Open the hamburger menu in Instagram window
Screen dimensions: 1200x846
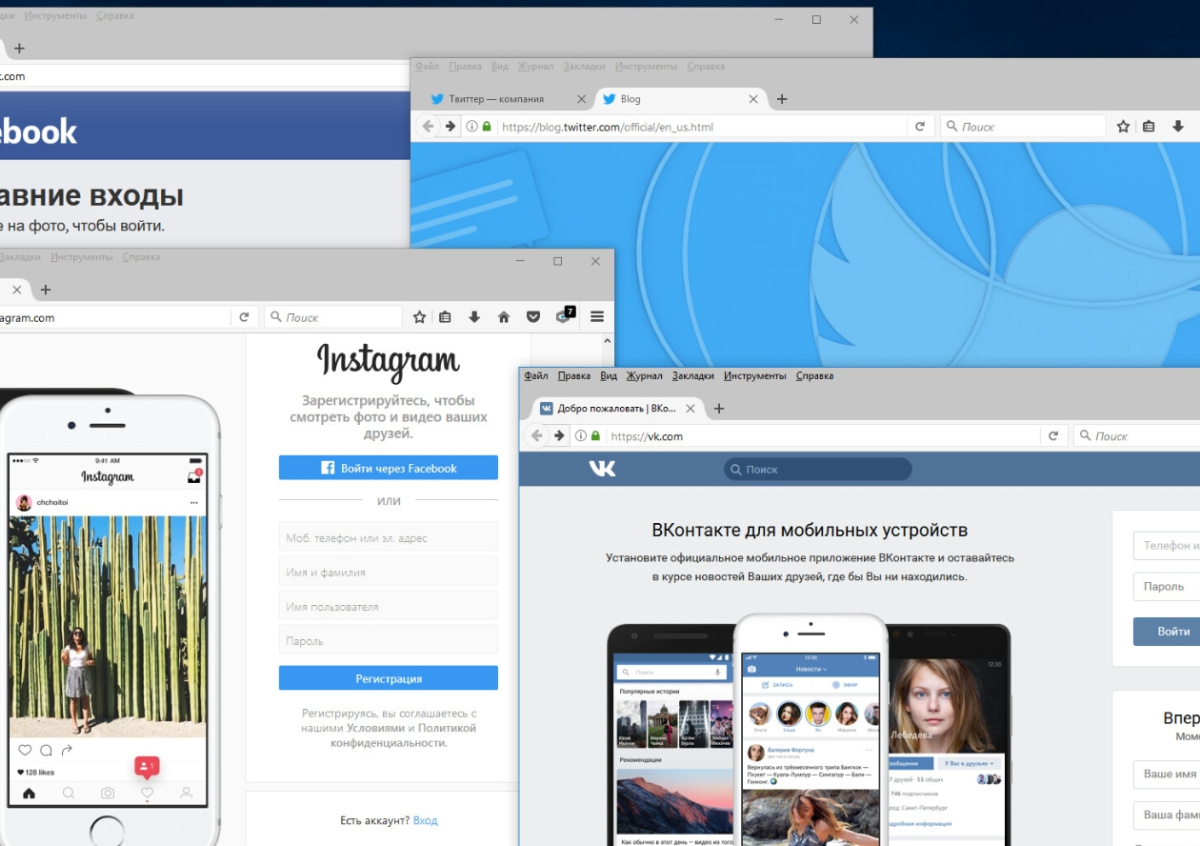coord(597,317)
